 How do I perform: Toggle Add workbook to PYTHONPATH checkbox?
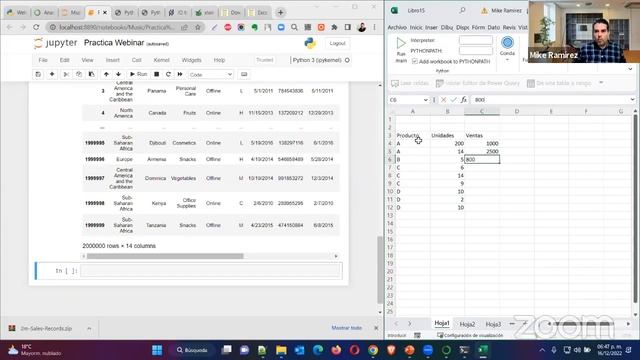(415, 61)
